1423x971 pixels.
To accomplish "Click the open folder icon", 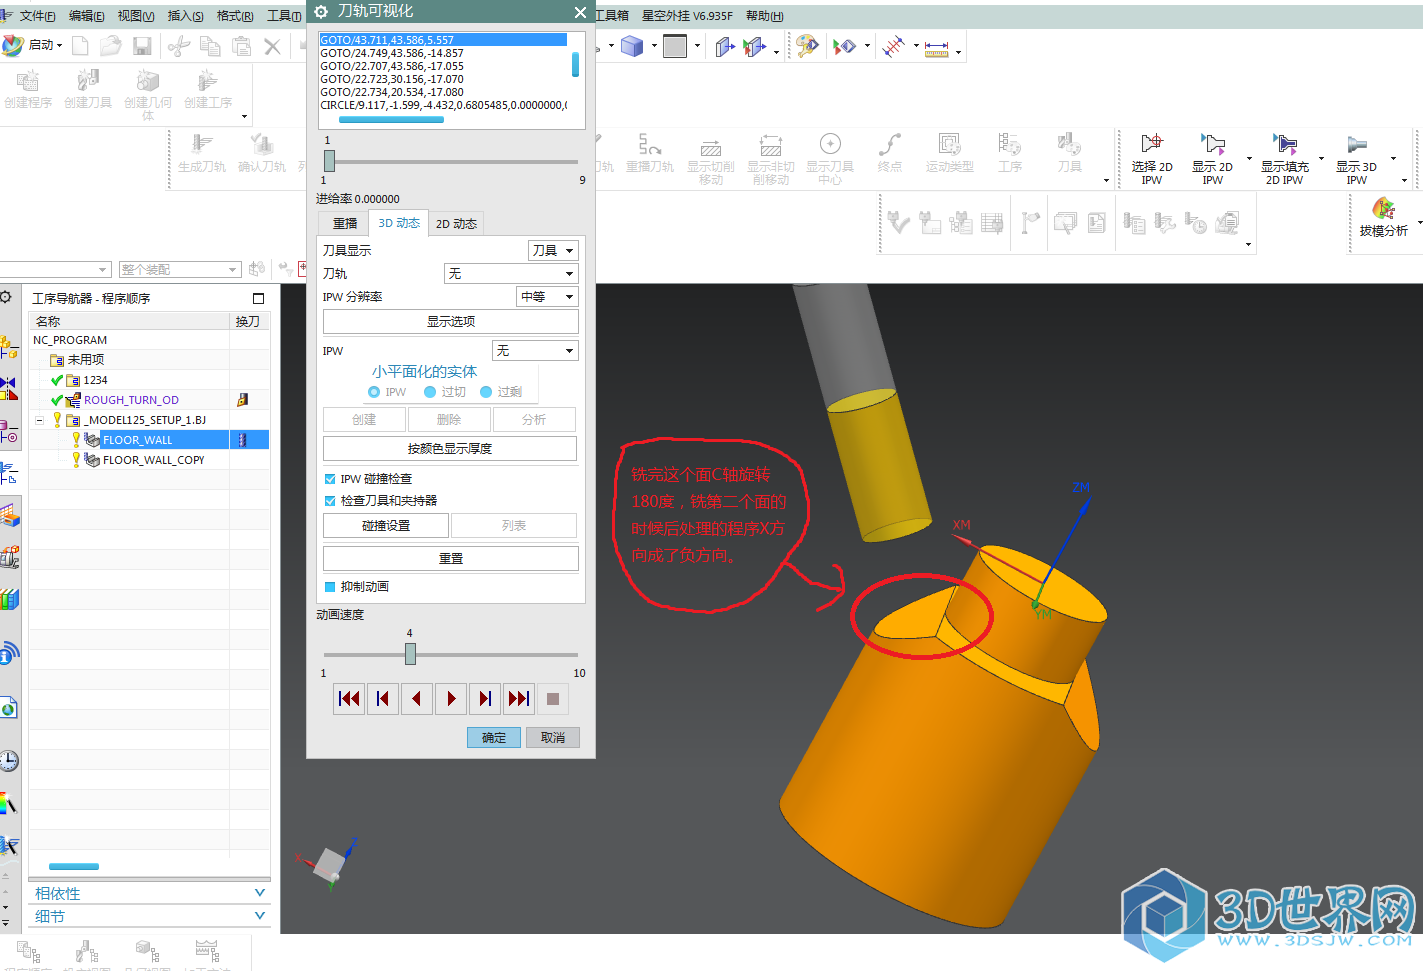I will 111,46.
